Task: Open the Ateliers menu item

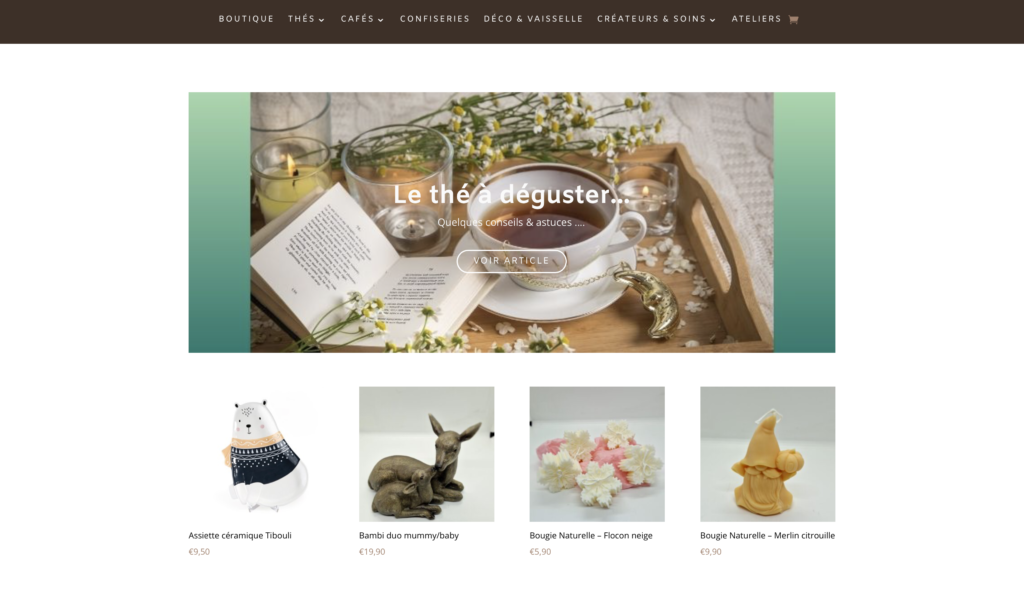Action: 756,19
